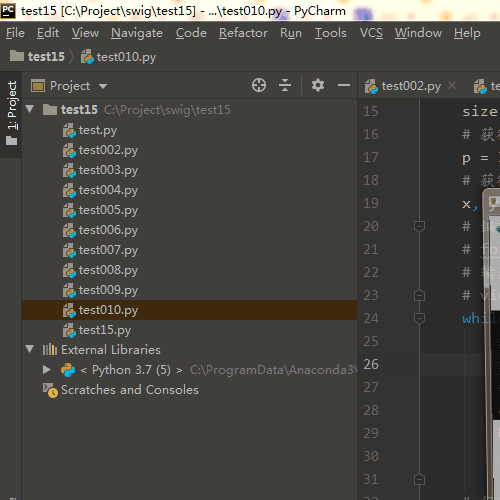Open the Edit menu
The height and width of the screenshot is (500, 500).
click(48, 33)
